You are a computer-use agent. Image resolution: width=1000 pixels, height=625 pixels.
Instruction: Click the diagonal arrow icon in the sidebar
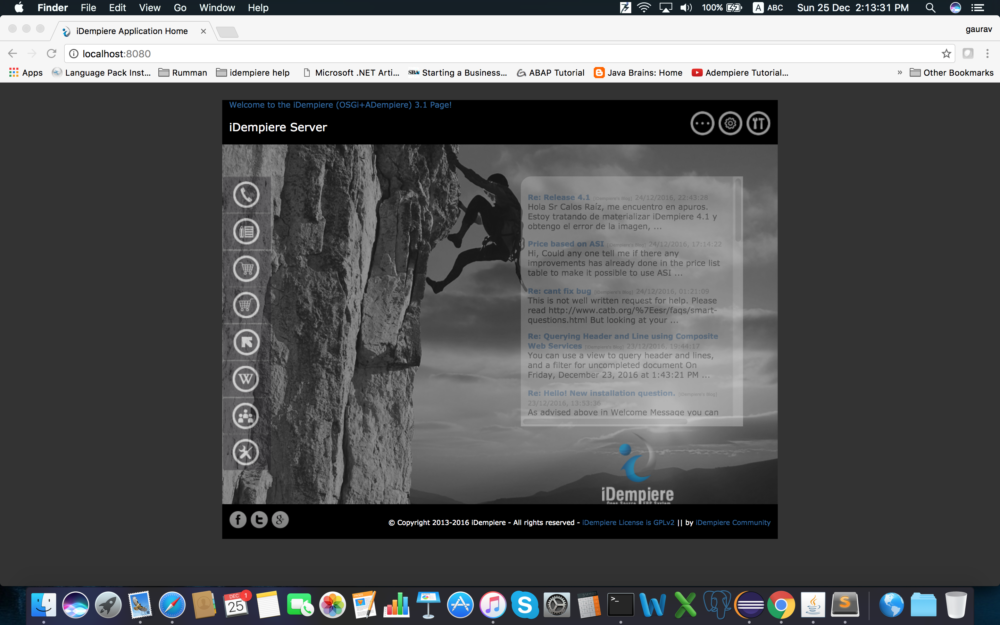pos(246,342)
